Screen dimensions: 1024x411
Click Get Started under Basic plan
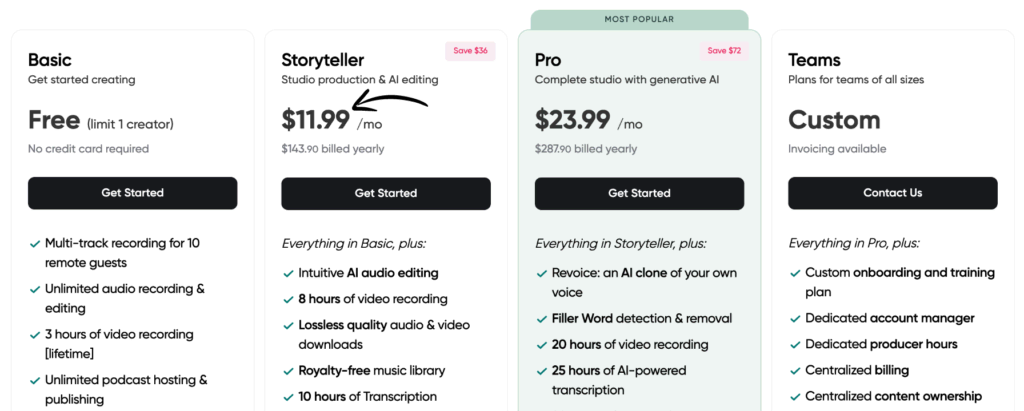[132, 193]
